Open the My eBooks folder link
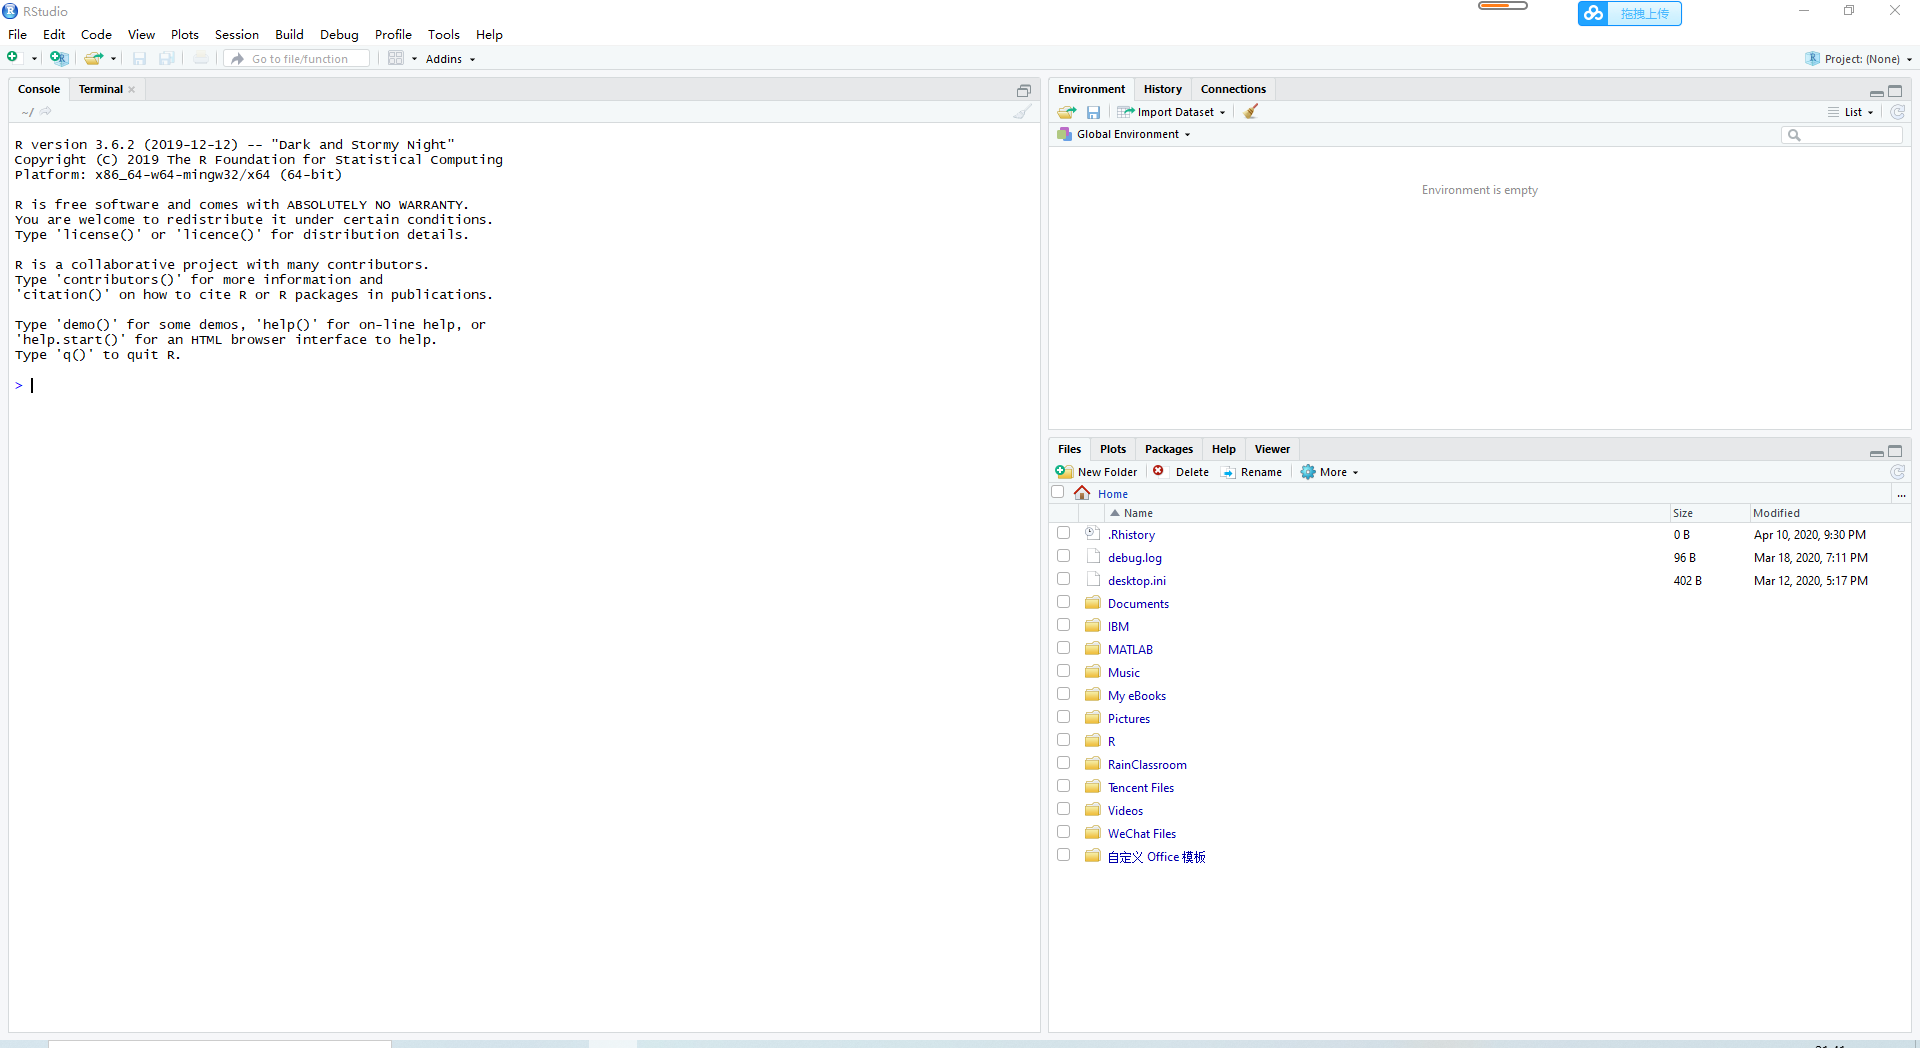The width and height of the screenshot is (1920, 1048). pos(1137,696)
